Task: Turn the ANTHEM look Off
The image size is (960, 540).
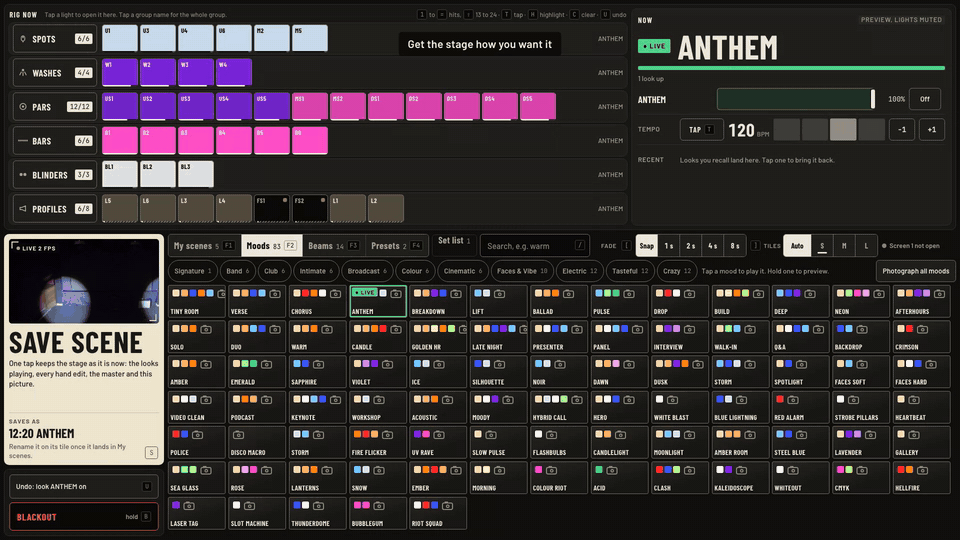Action: (924, 99)
